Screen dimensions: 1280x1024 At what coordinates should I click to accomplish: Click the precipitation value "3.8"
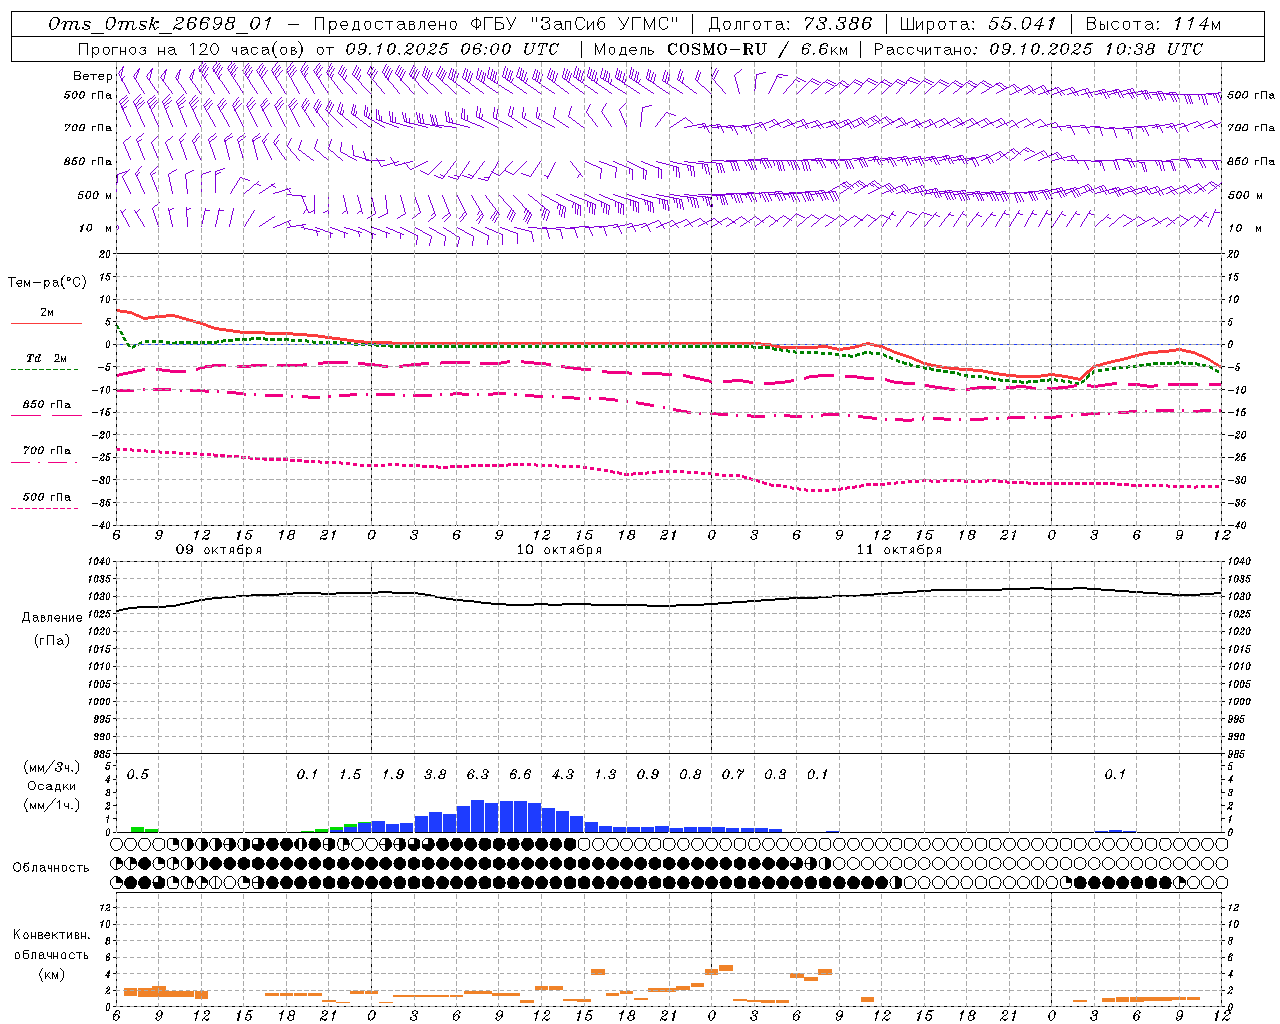coord(435,775)
